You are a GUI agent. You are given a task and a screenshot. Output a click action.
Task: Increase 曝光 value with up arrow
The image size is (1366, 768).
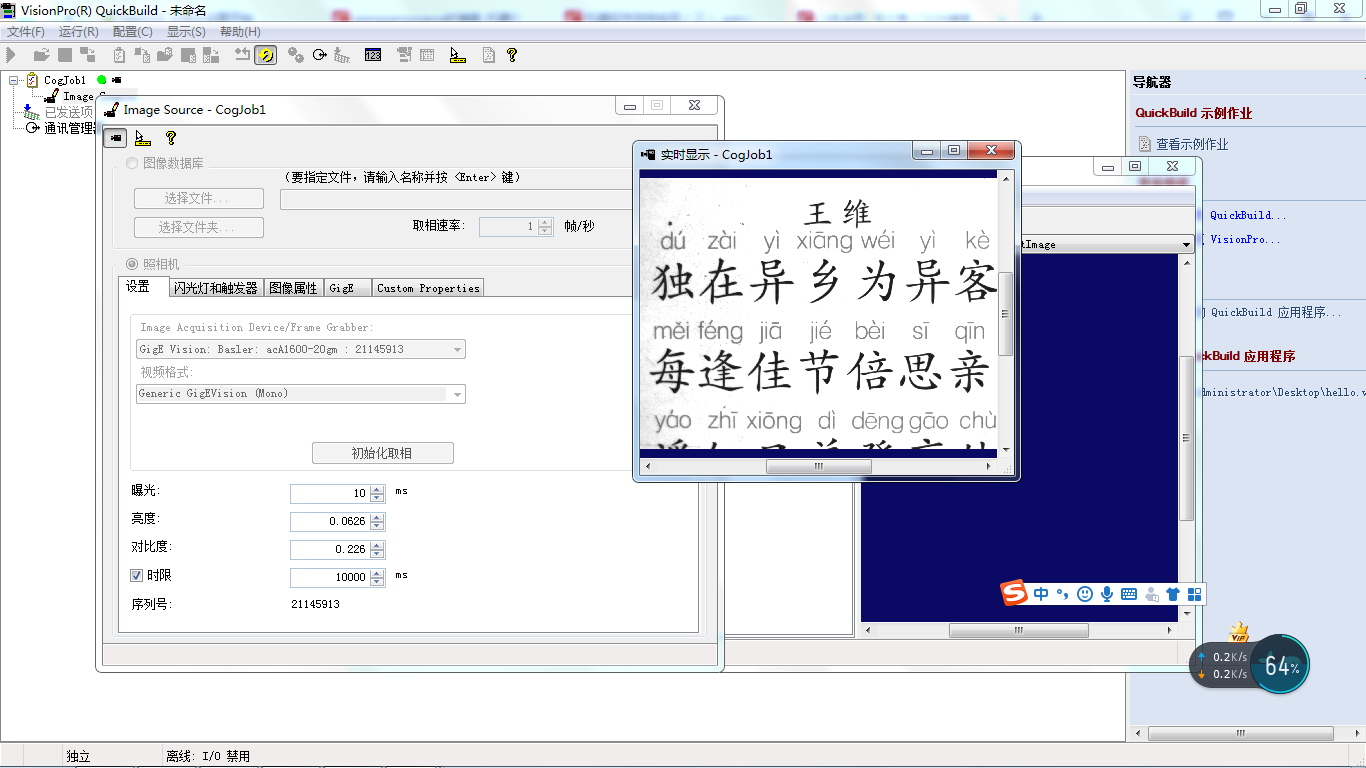point(377,489)
